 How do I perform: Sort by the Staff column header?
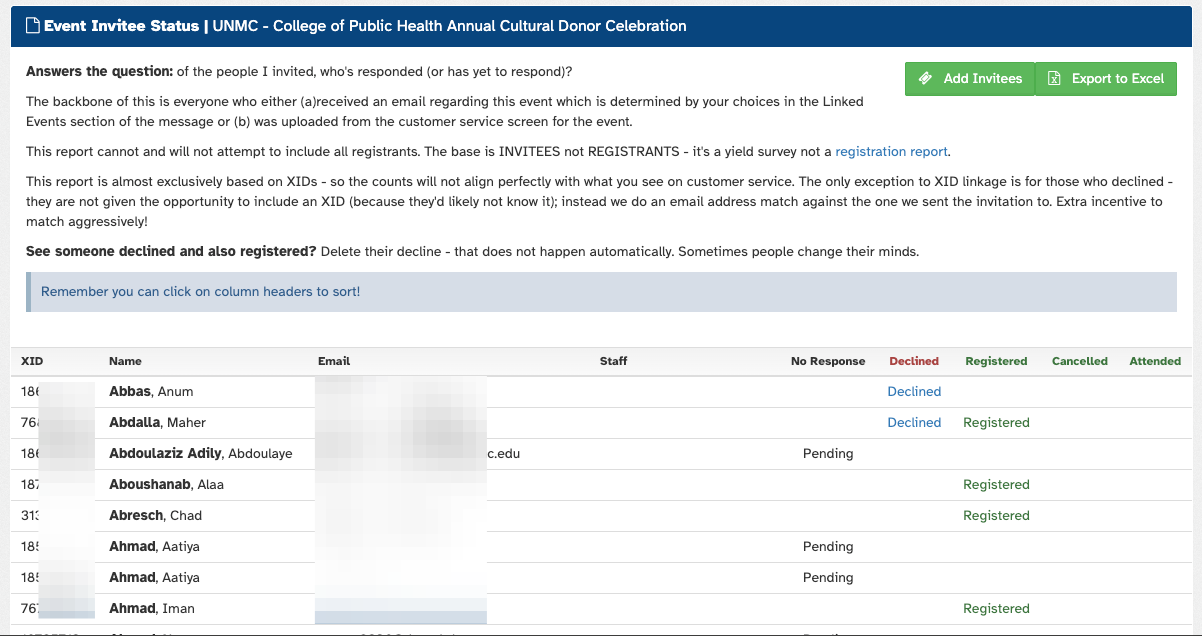[613, 361]
